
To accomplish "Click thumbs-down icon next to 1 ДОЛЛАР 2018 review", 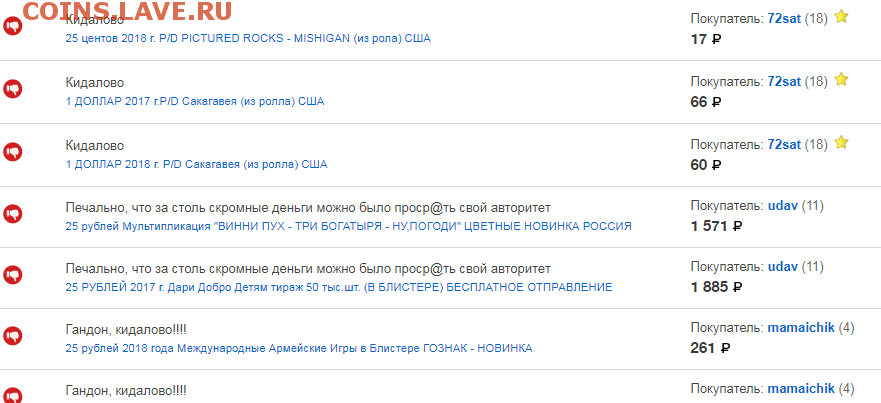I will (x=12, y=152).
